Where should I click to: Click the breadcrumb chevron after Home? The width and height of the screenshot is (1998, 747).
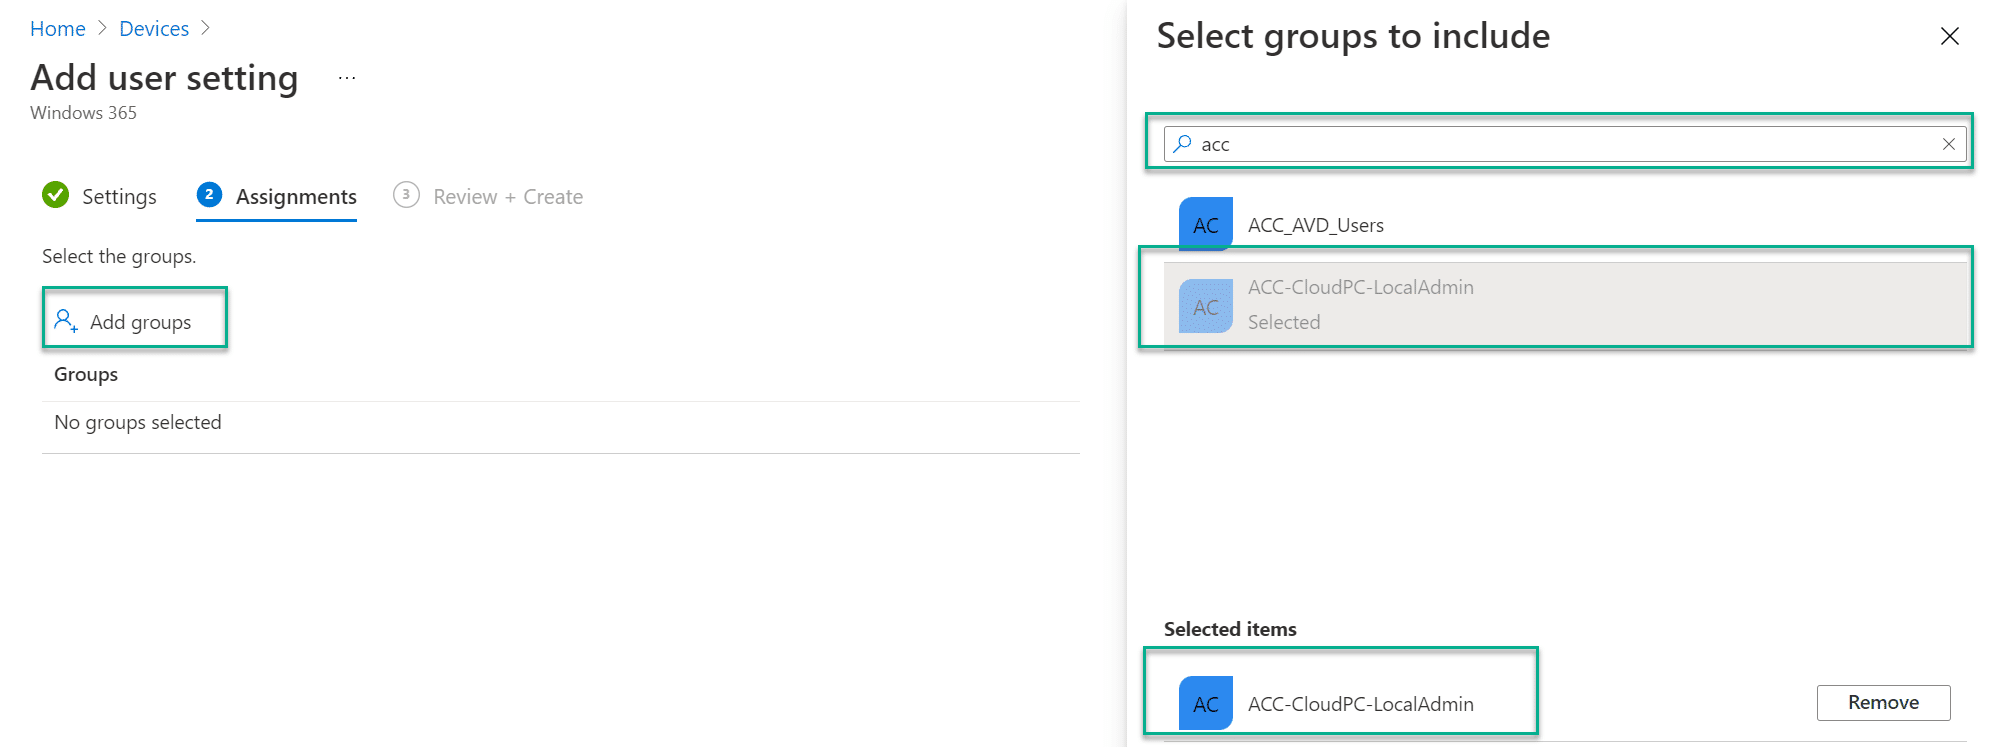[102, 29]
